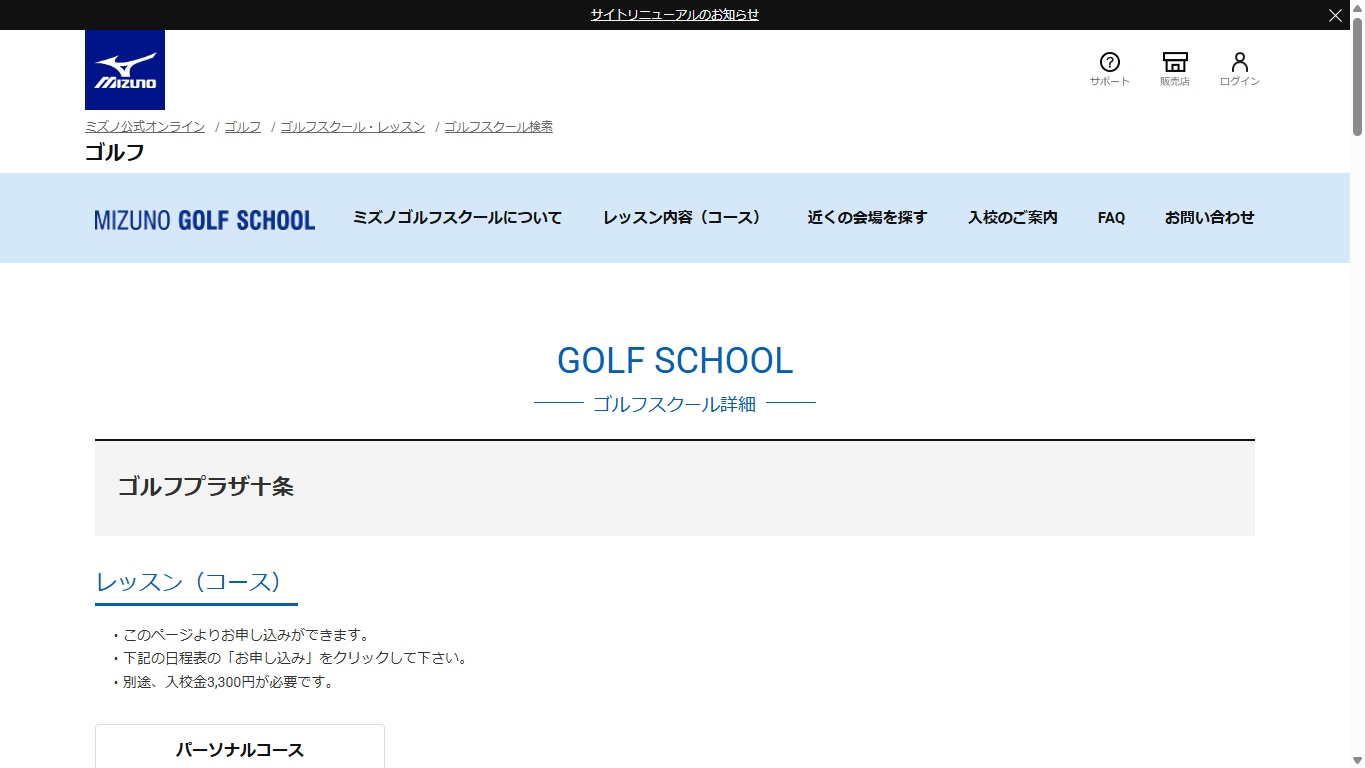This screenshot has height=768, width=1365.
Task: Open ゴルフスクール検索 breadcrumb link
Action: (x=499, y=127)
